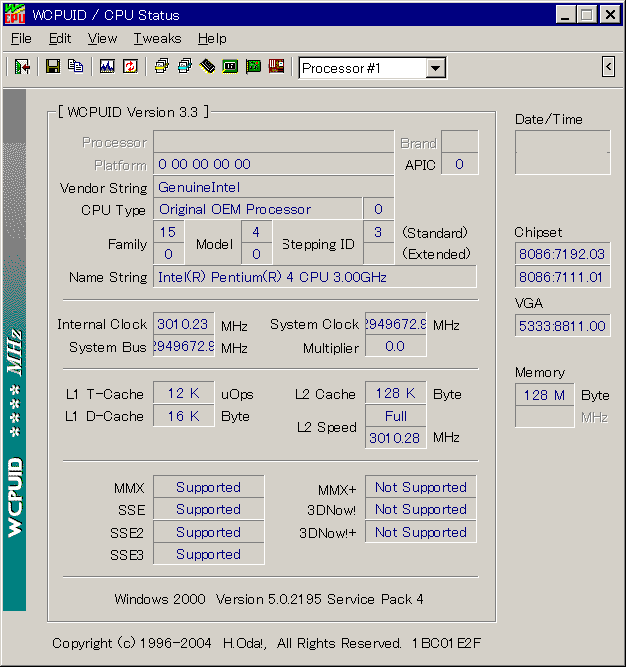
Task: Open the File menu
Action: (21, 39)
